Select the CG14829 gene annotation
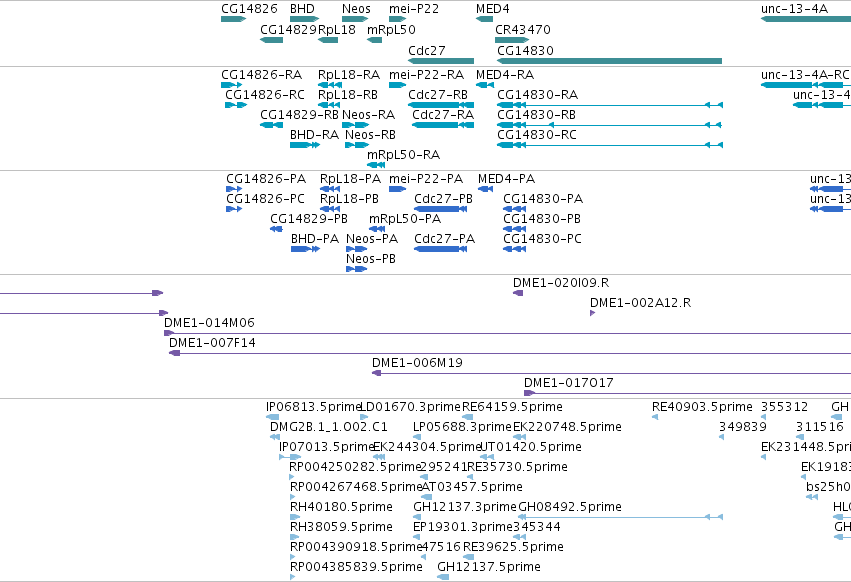 (271, 40)
